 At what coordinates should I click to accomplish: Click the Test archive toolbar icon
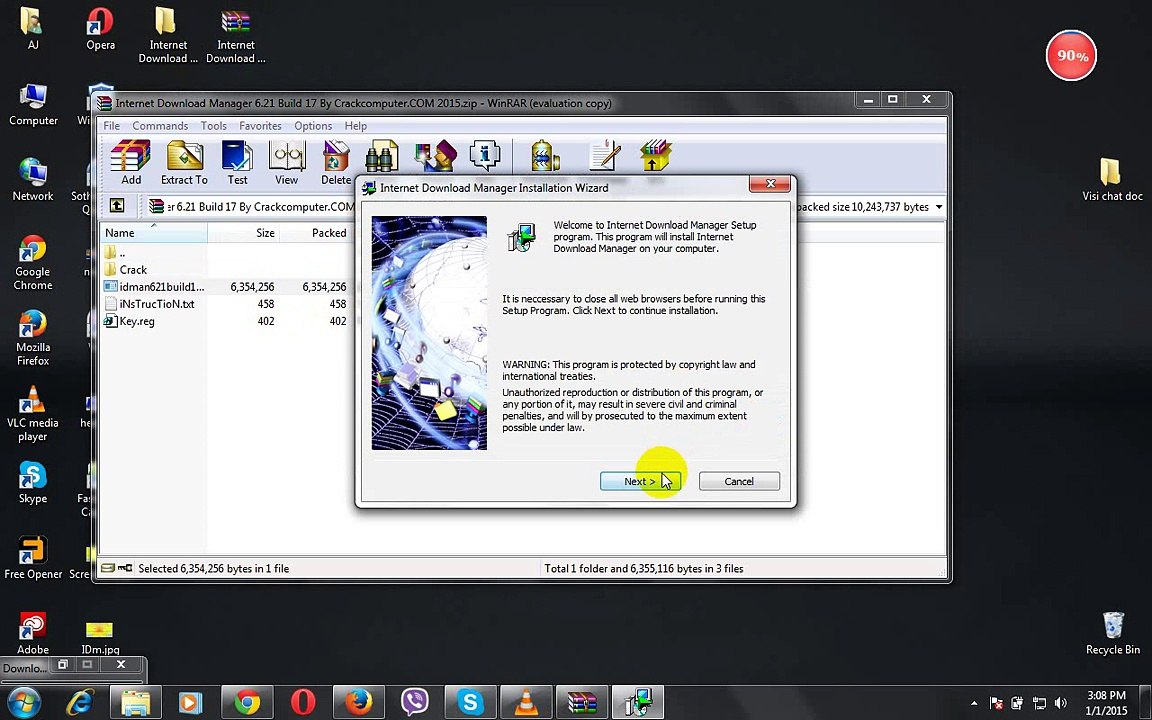point(237,162)
